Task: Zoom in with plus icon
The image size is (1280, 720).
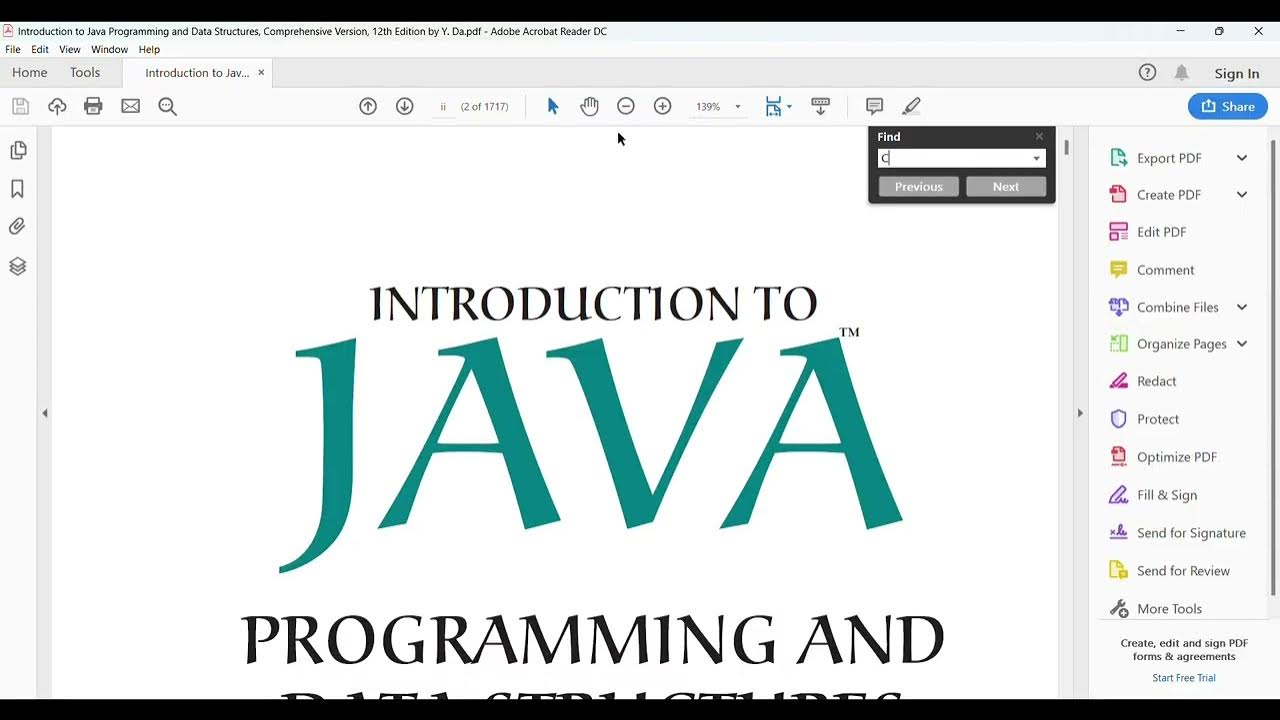Action: click(x=662, y=106)
